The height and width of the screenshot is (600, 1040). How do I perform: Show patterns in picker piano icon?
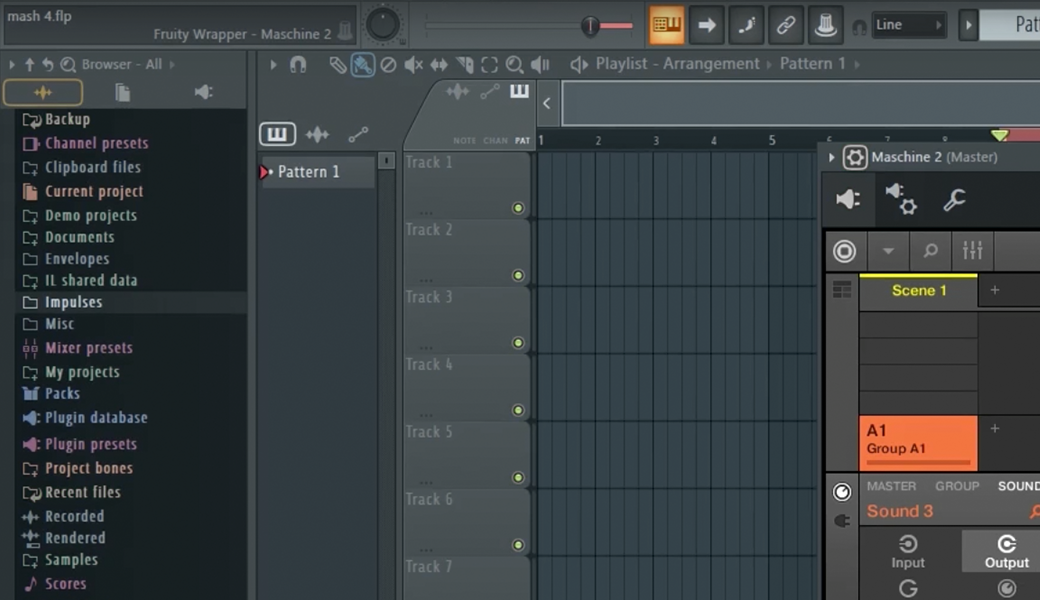[277, 135]
